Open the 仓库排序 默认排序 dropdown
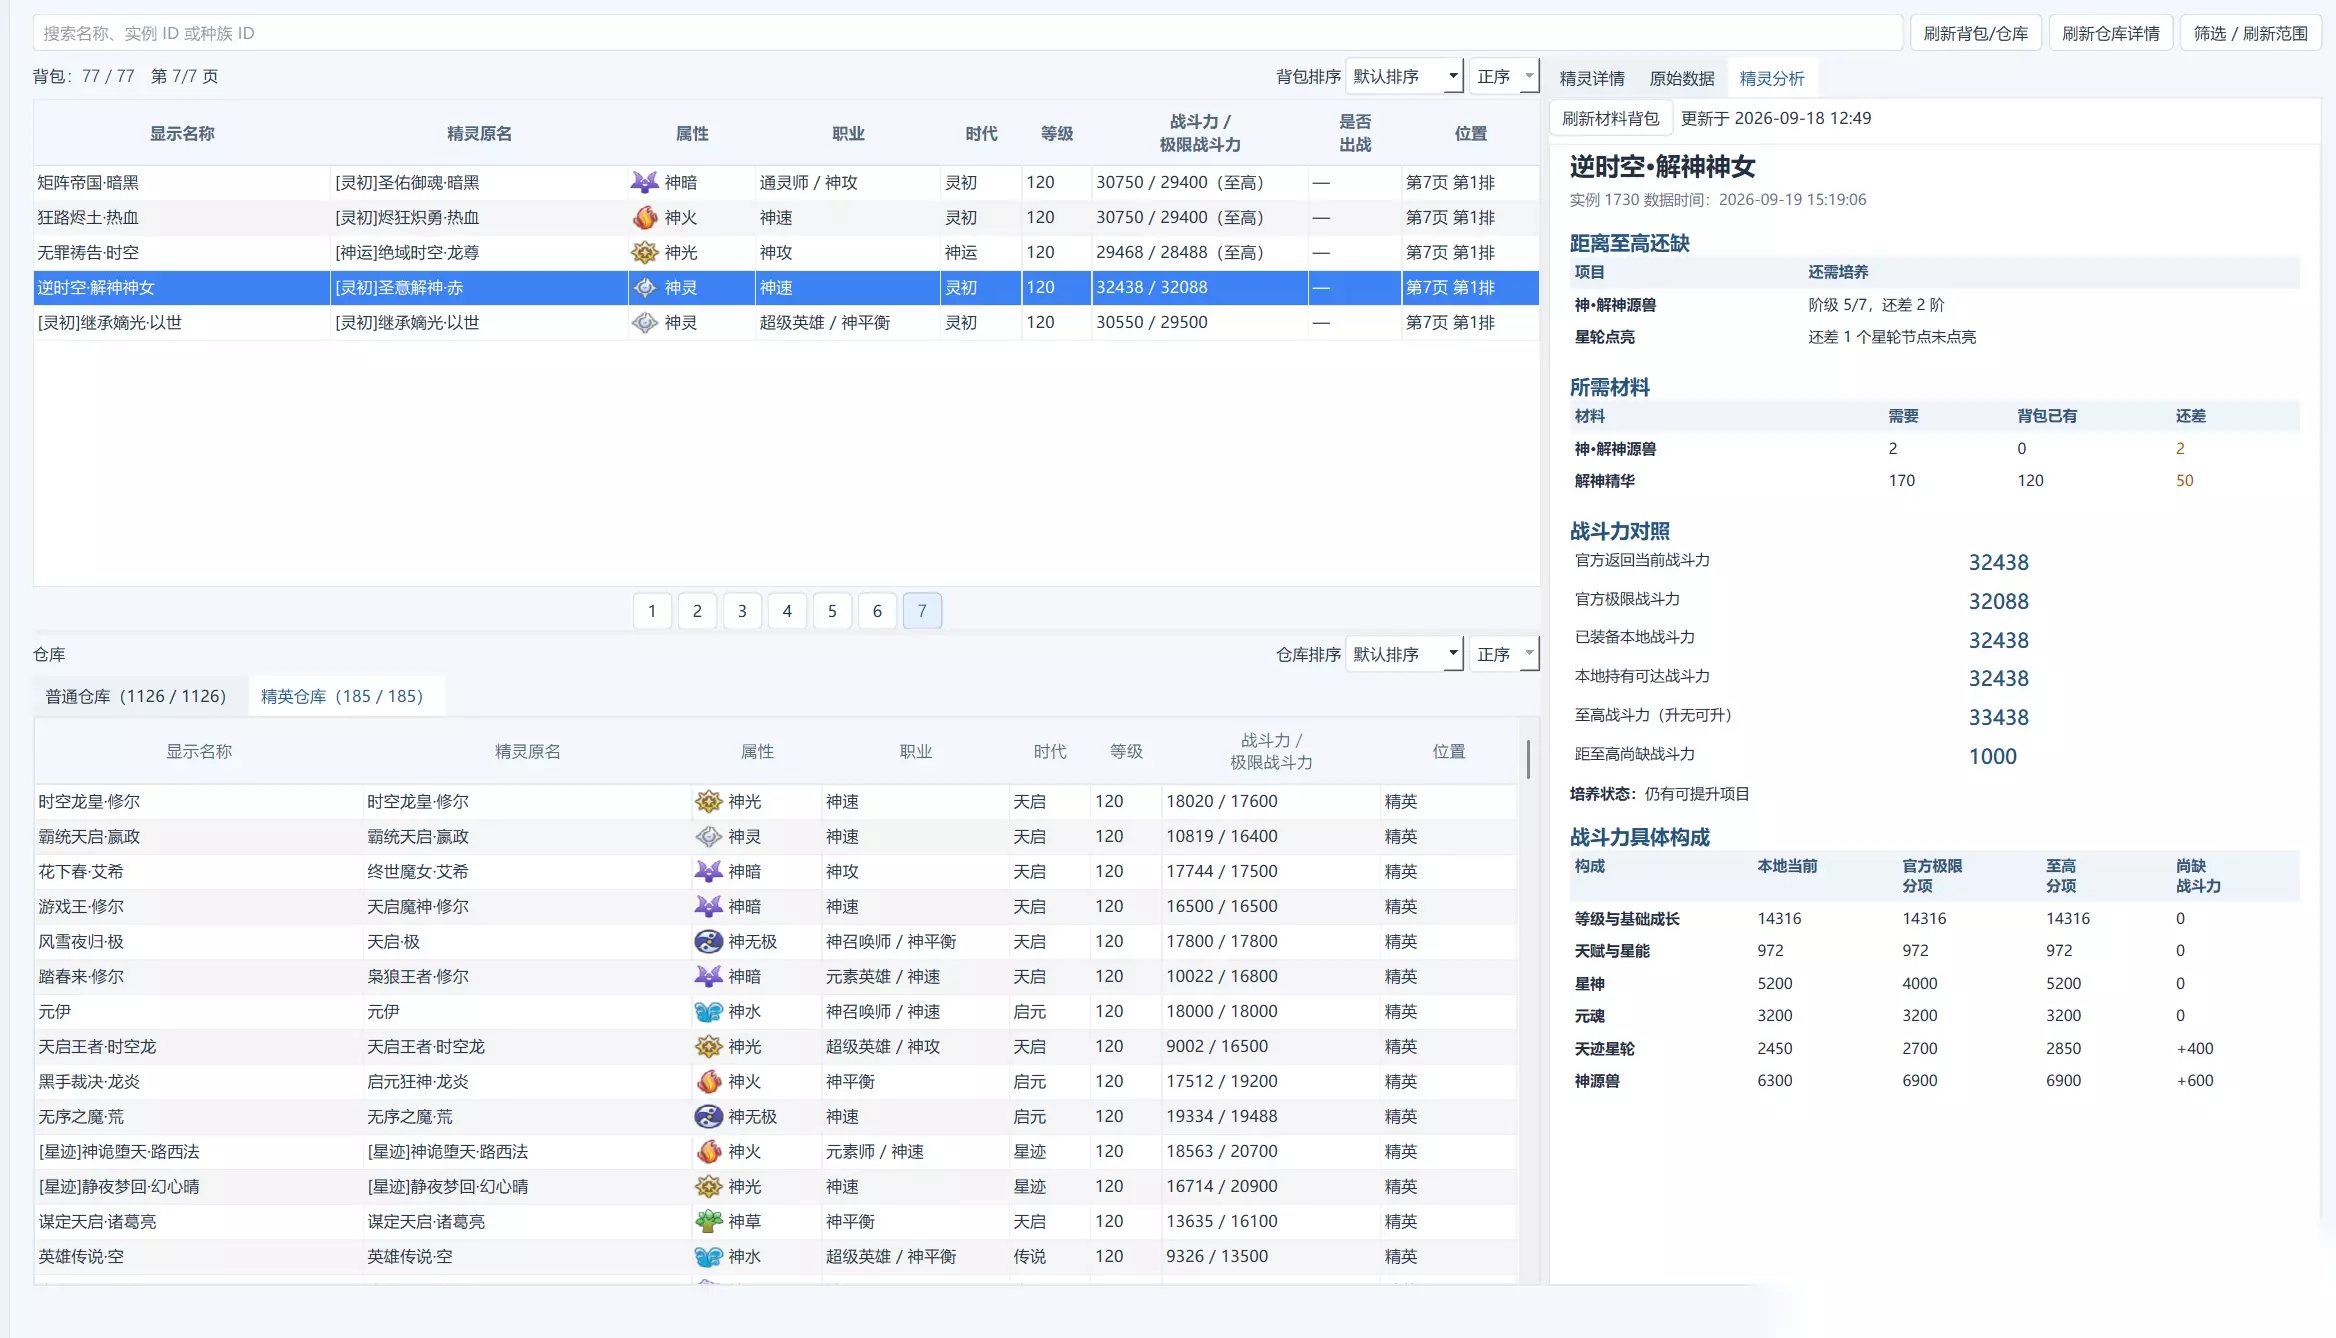2336x1338 pixels. coord(1404,654)
